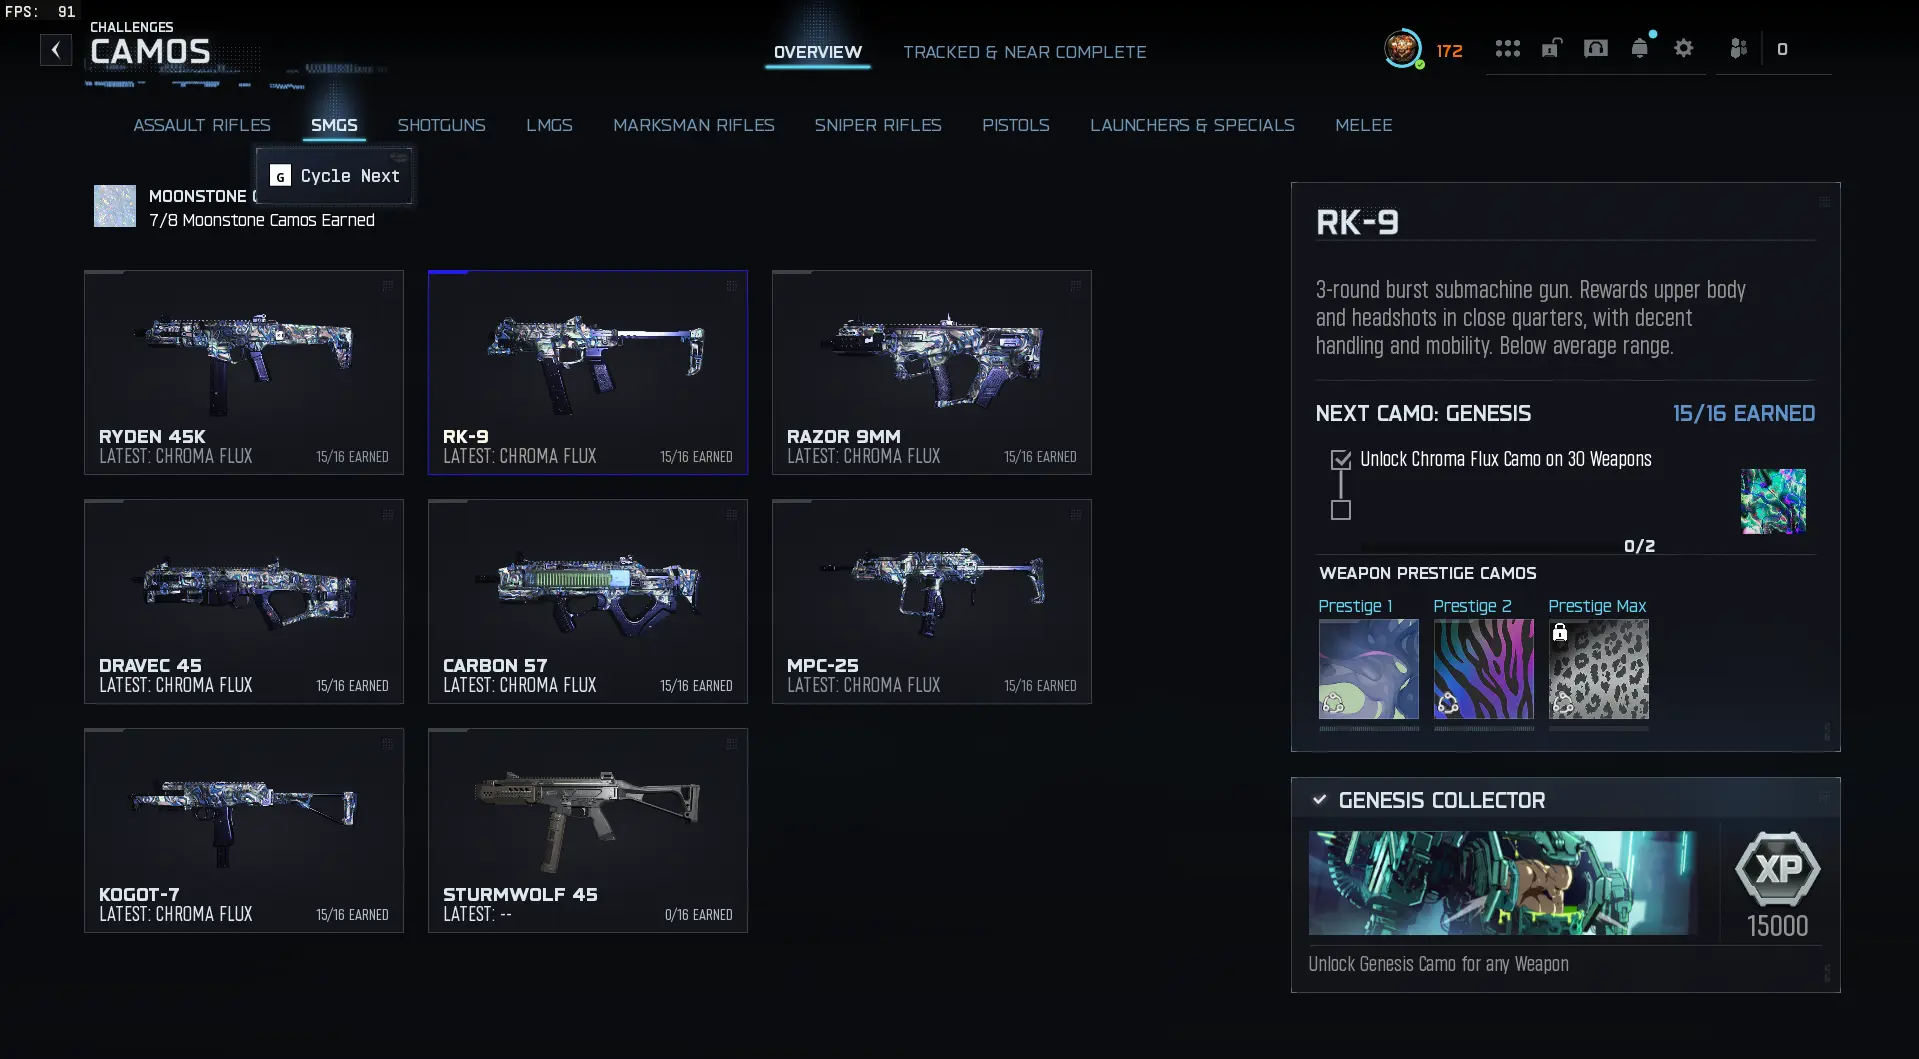Switch to the Shotguns weapon tab
Screen dimensions: 1919x1059
click(x=441, y=125)
